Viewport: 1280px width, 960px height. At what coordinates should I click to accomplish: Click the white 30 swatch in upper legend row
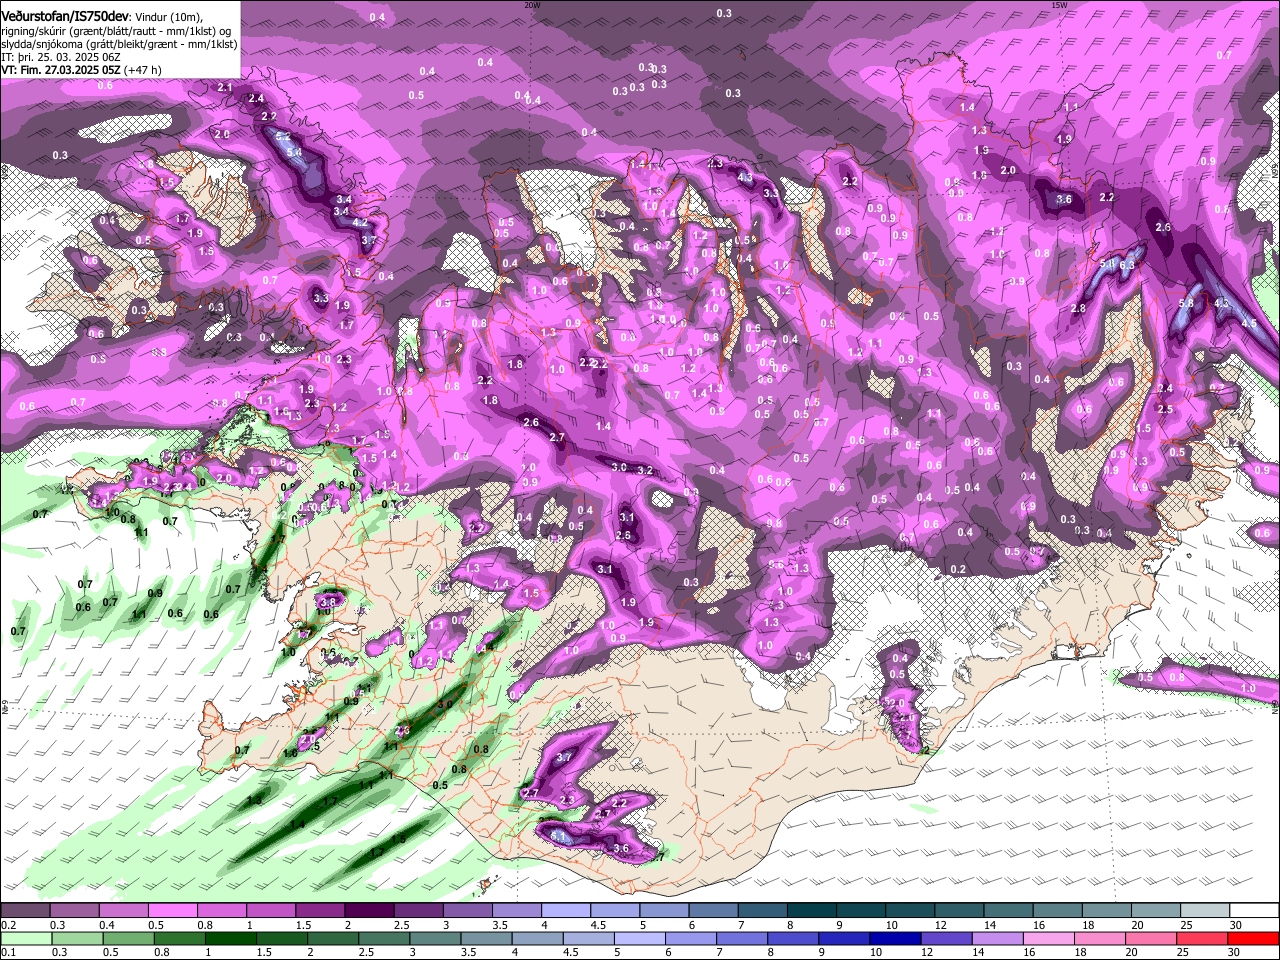click(1254, 910)
